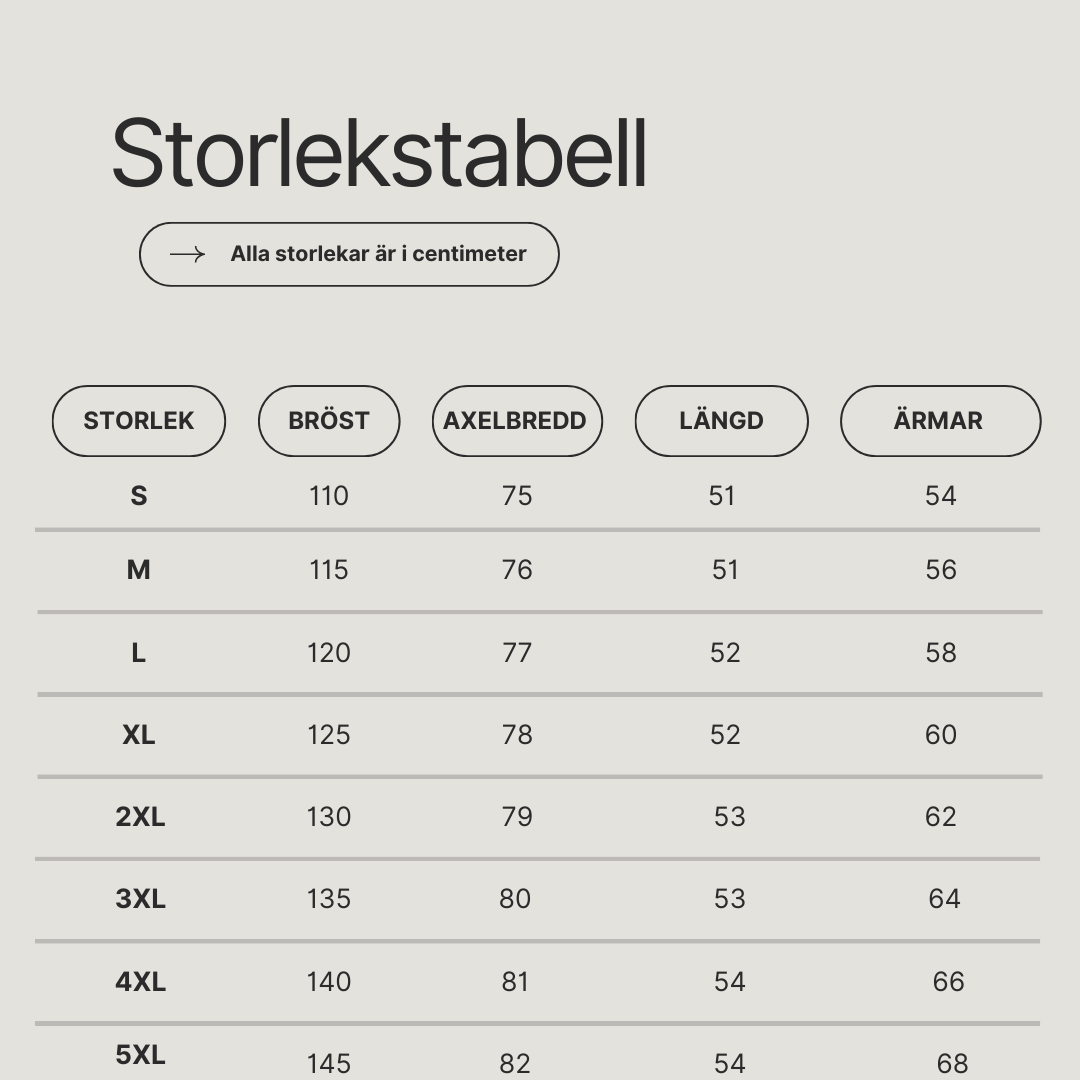Select the 3XL size row label
This screenshot has height=1080, width=1080.
point(141,899)
